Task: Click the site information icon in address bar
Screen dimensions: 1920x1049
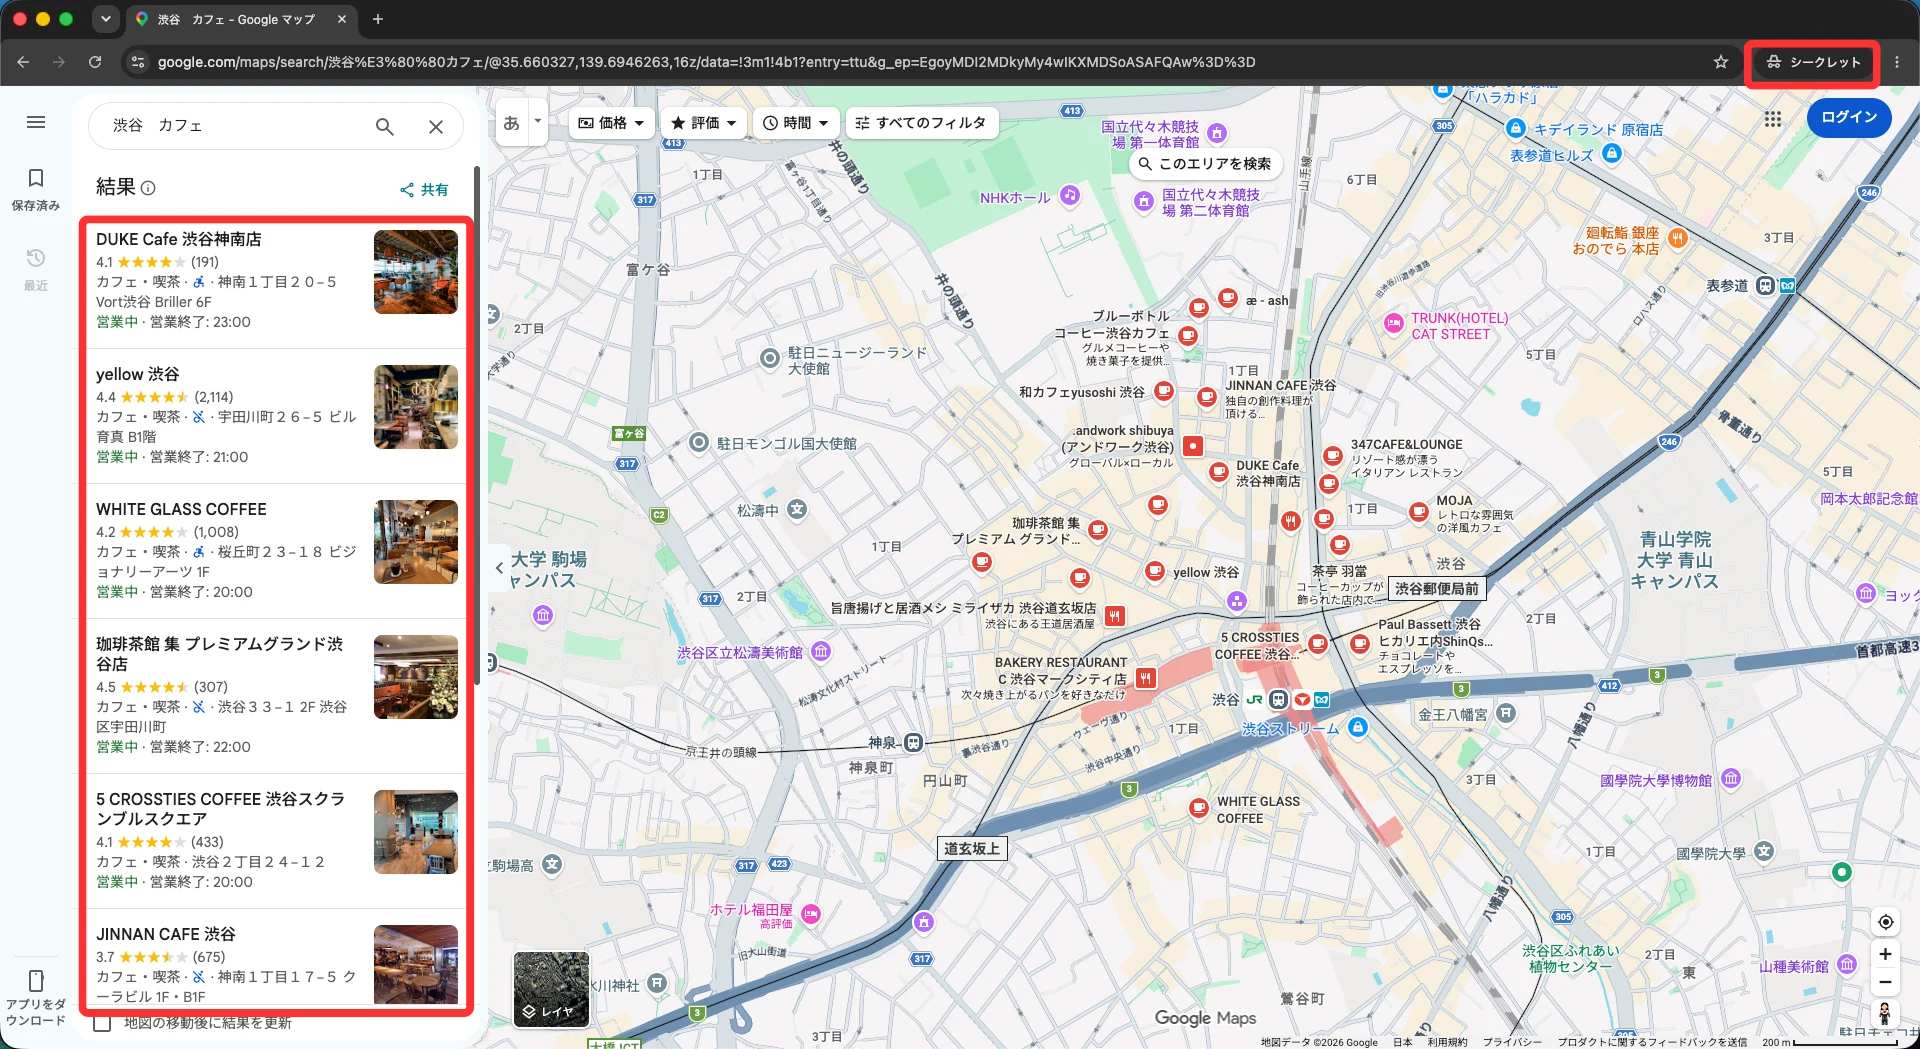Action: point(138,62)
